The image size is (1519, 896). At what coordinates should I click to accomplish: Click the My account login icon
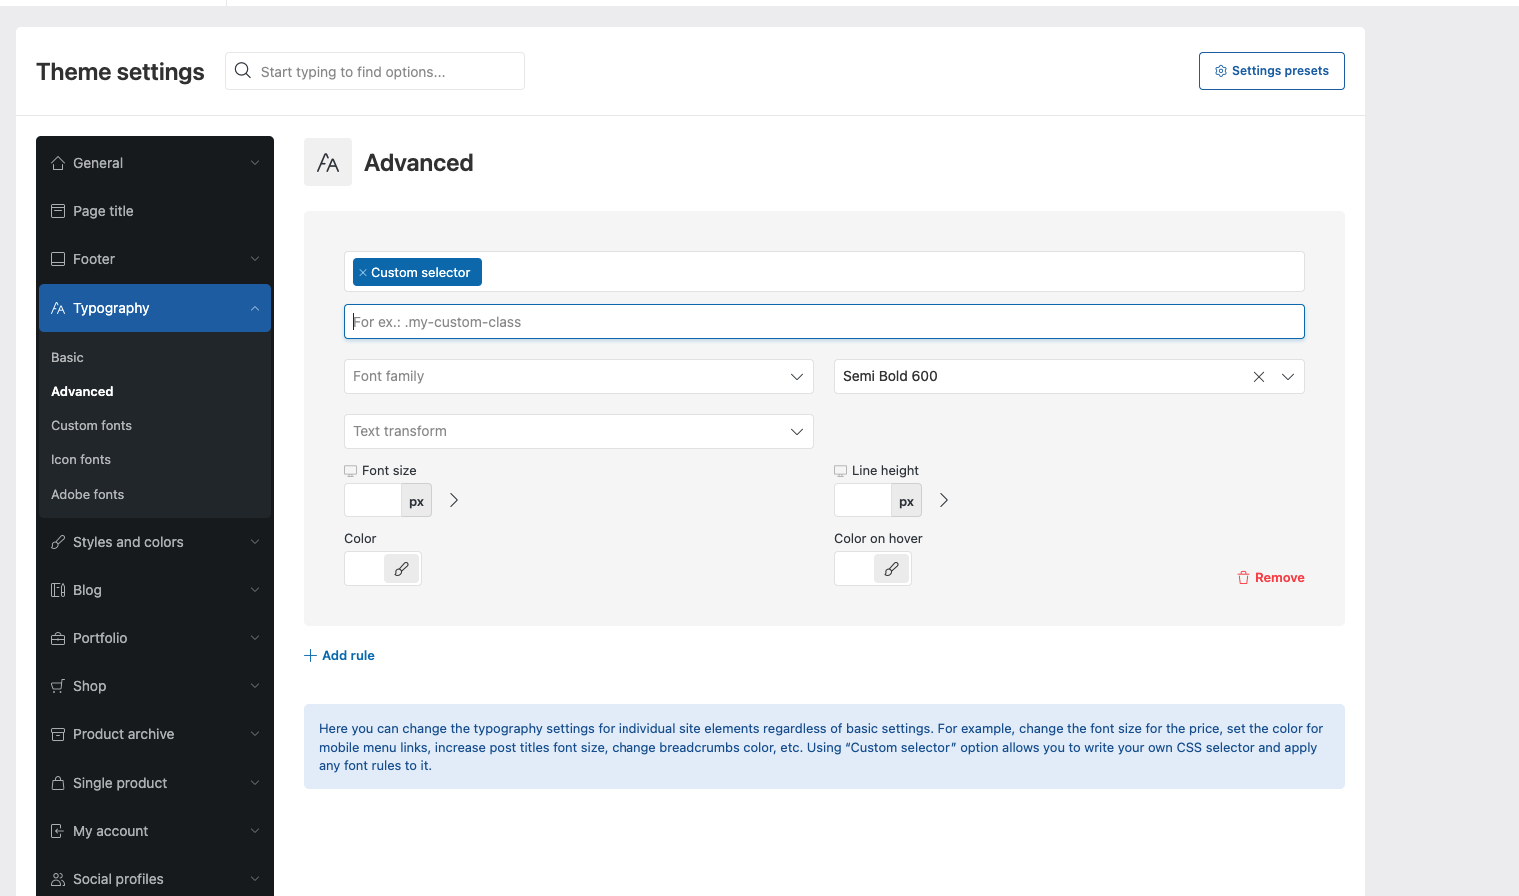coord(58,831)
